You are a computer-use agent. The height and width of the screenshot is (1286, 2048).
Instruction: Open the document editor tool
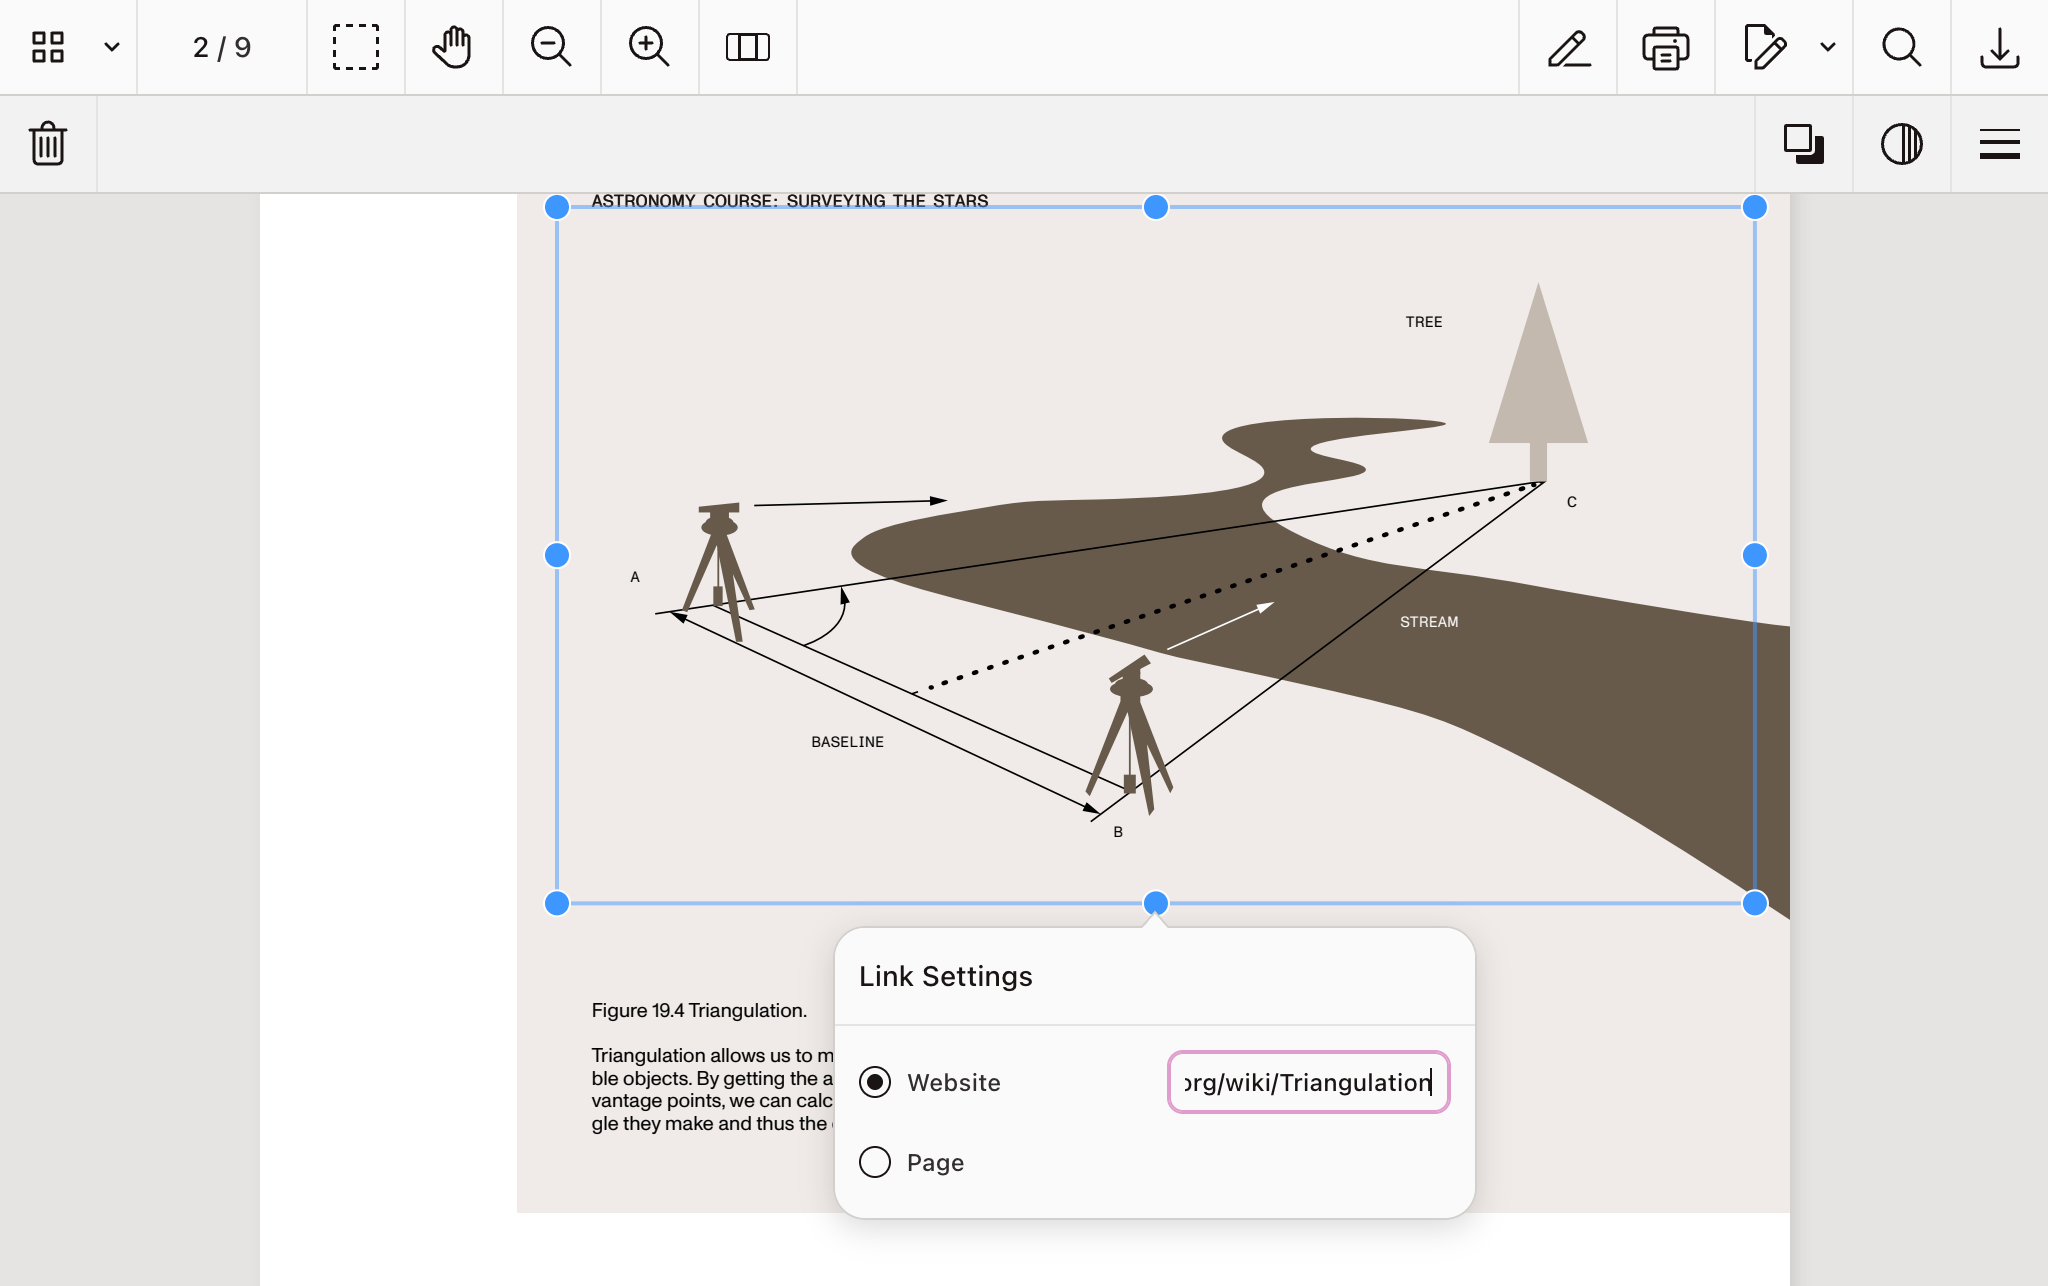(x=1764, y=47)
